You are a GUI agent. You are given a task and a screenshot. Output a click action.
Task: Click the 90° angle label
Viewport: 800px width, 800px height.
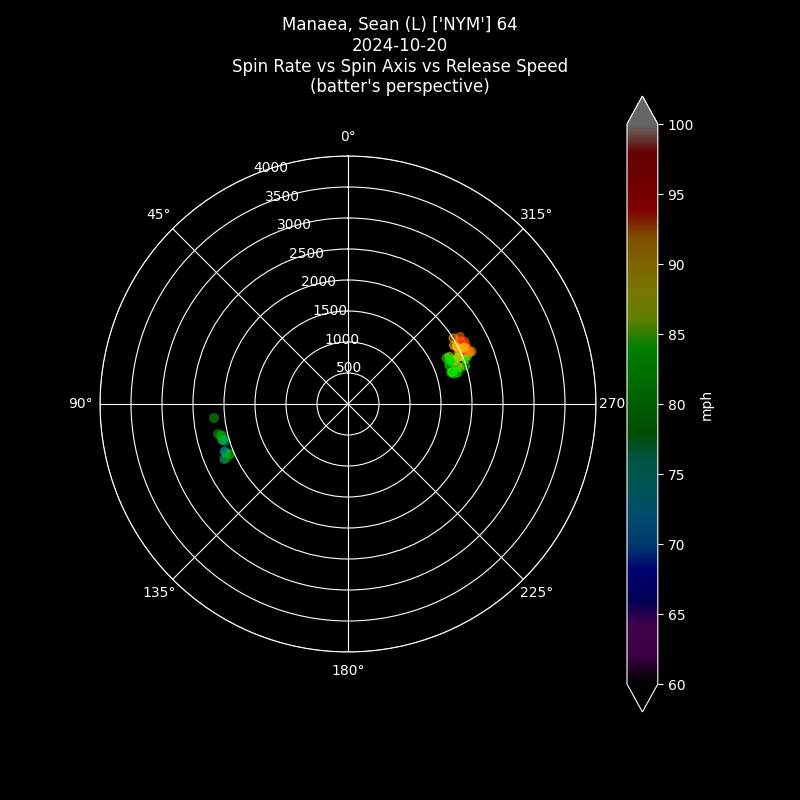click(81, 404)
